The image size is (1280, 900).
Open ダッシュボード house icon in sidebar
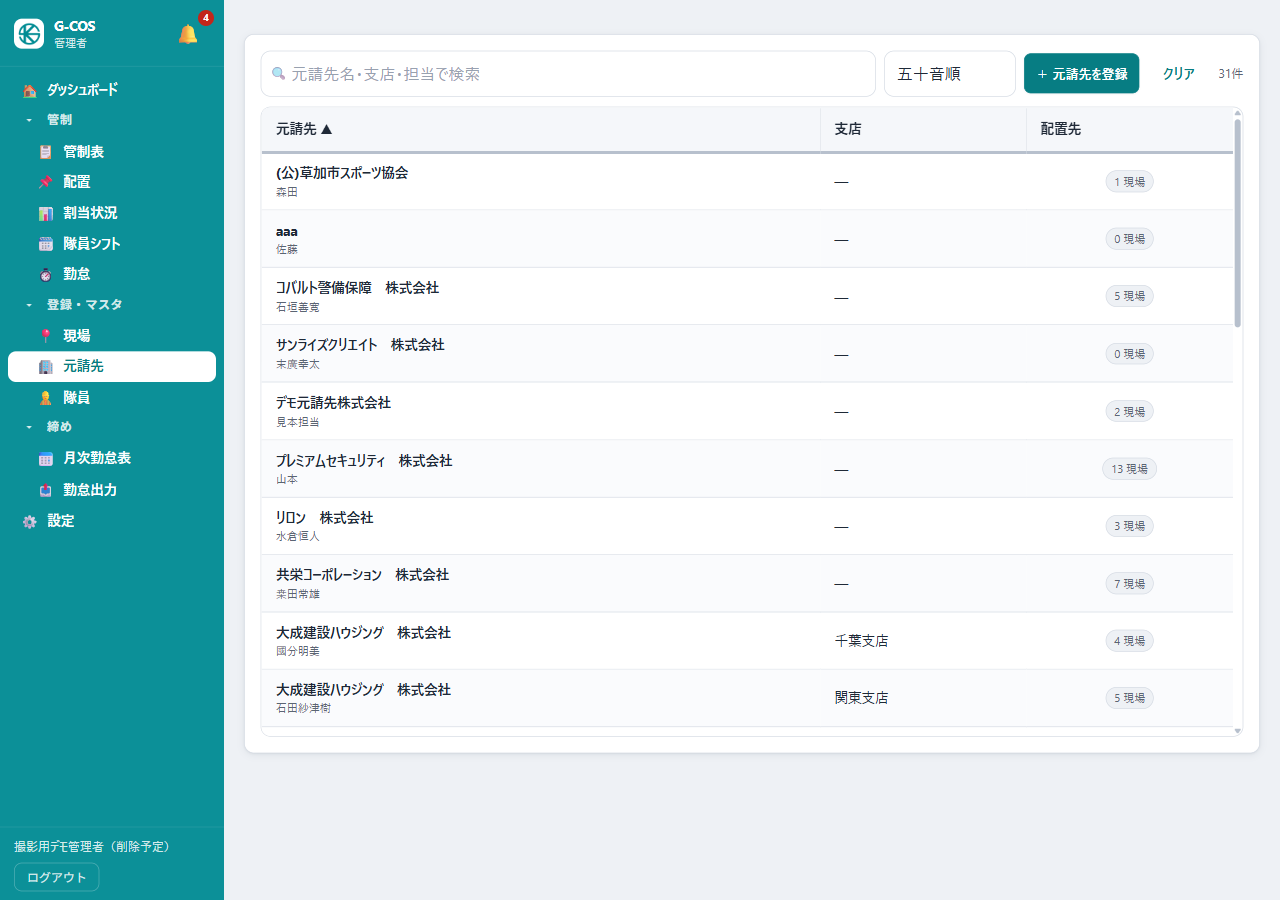30,90
